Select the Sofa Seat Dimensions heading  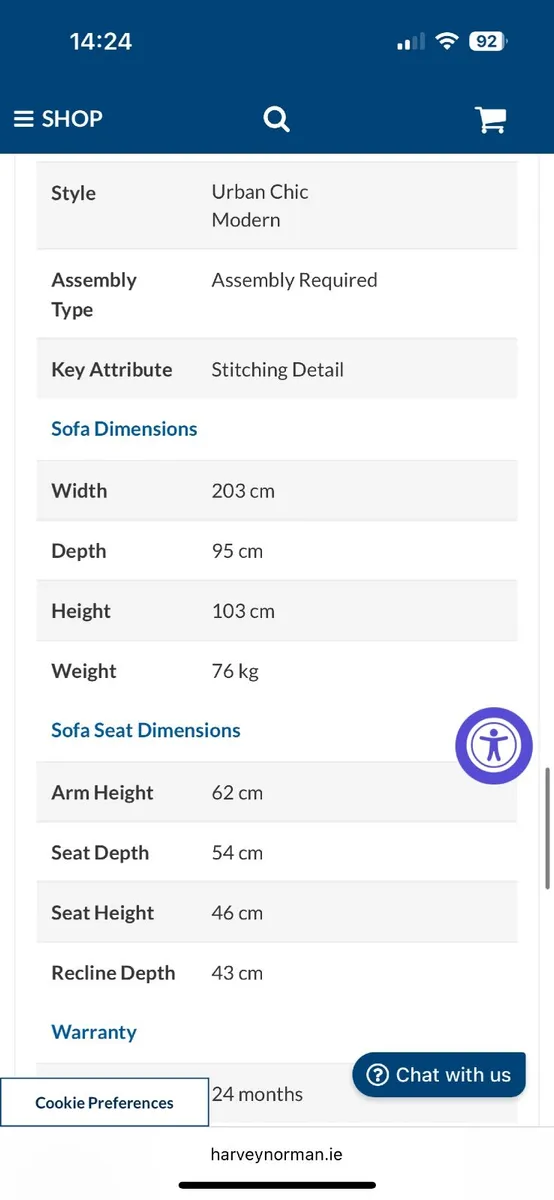146,731
